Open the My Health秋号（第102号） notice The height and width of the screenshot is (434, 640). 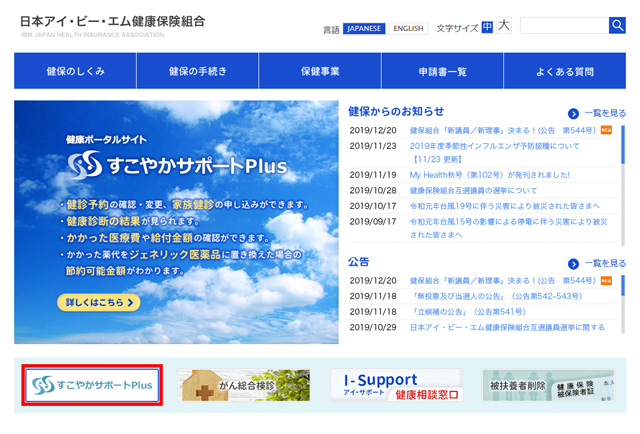coord(489,175)
